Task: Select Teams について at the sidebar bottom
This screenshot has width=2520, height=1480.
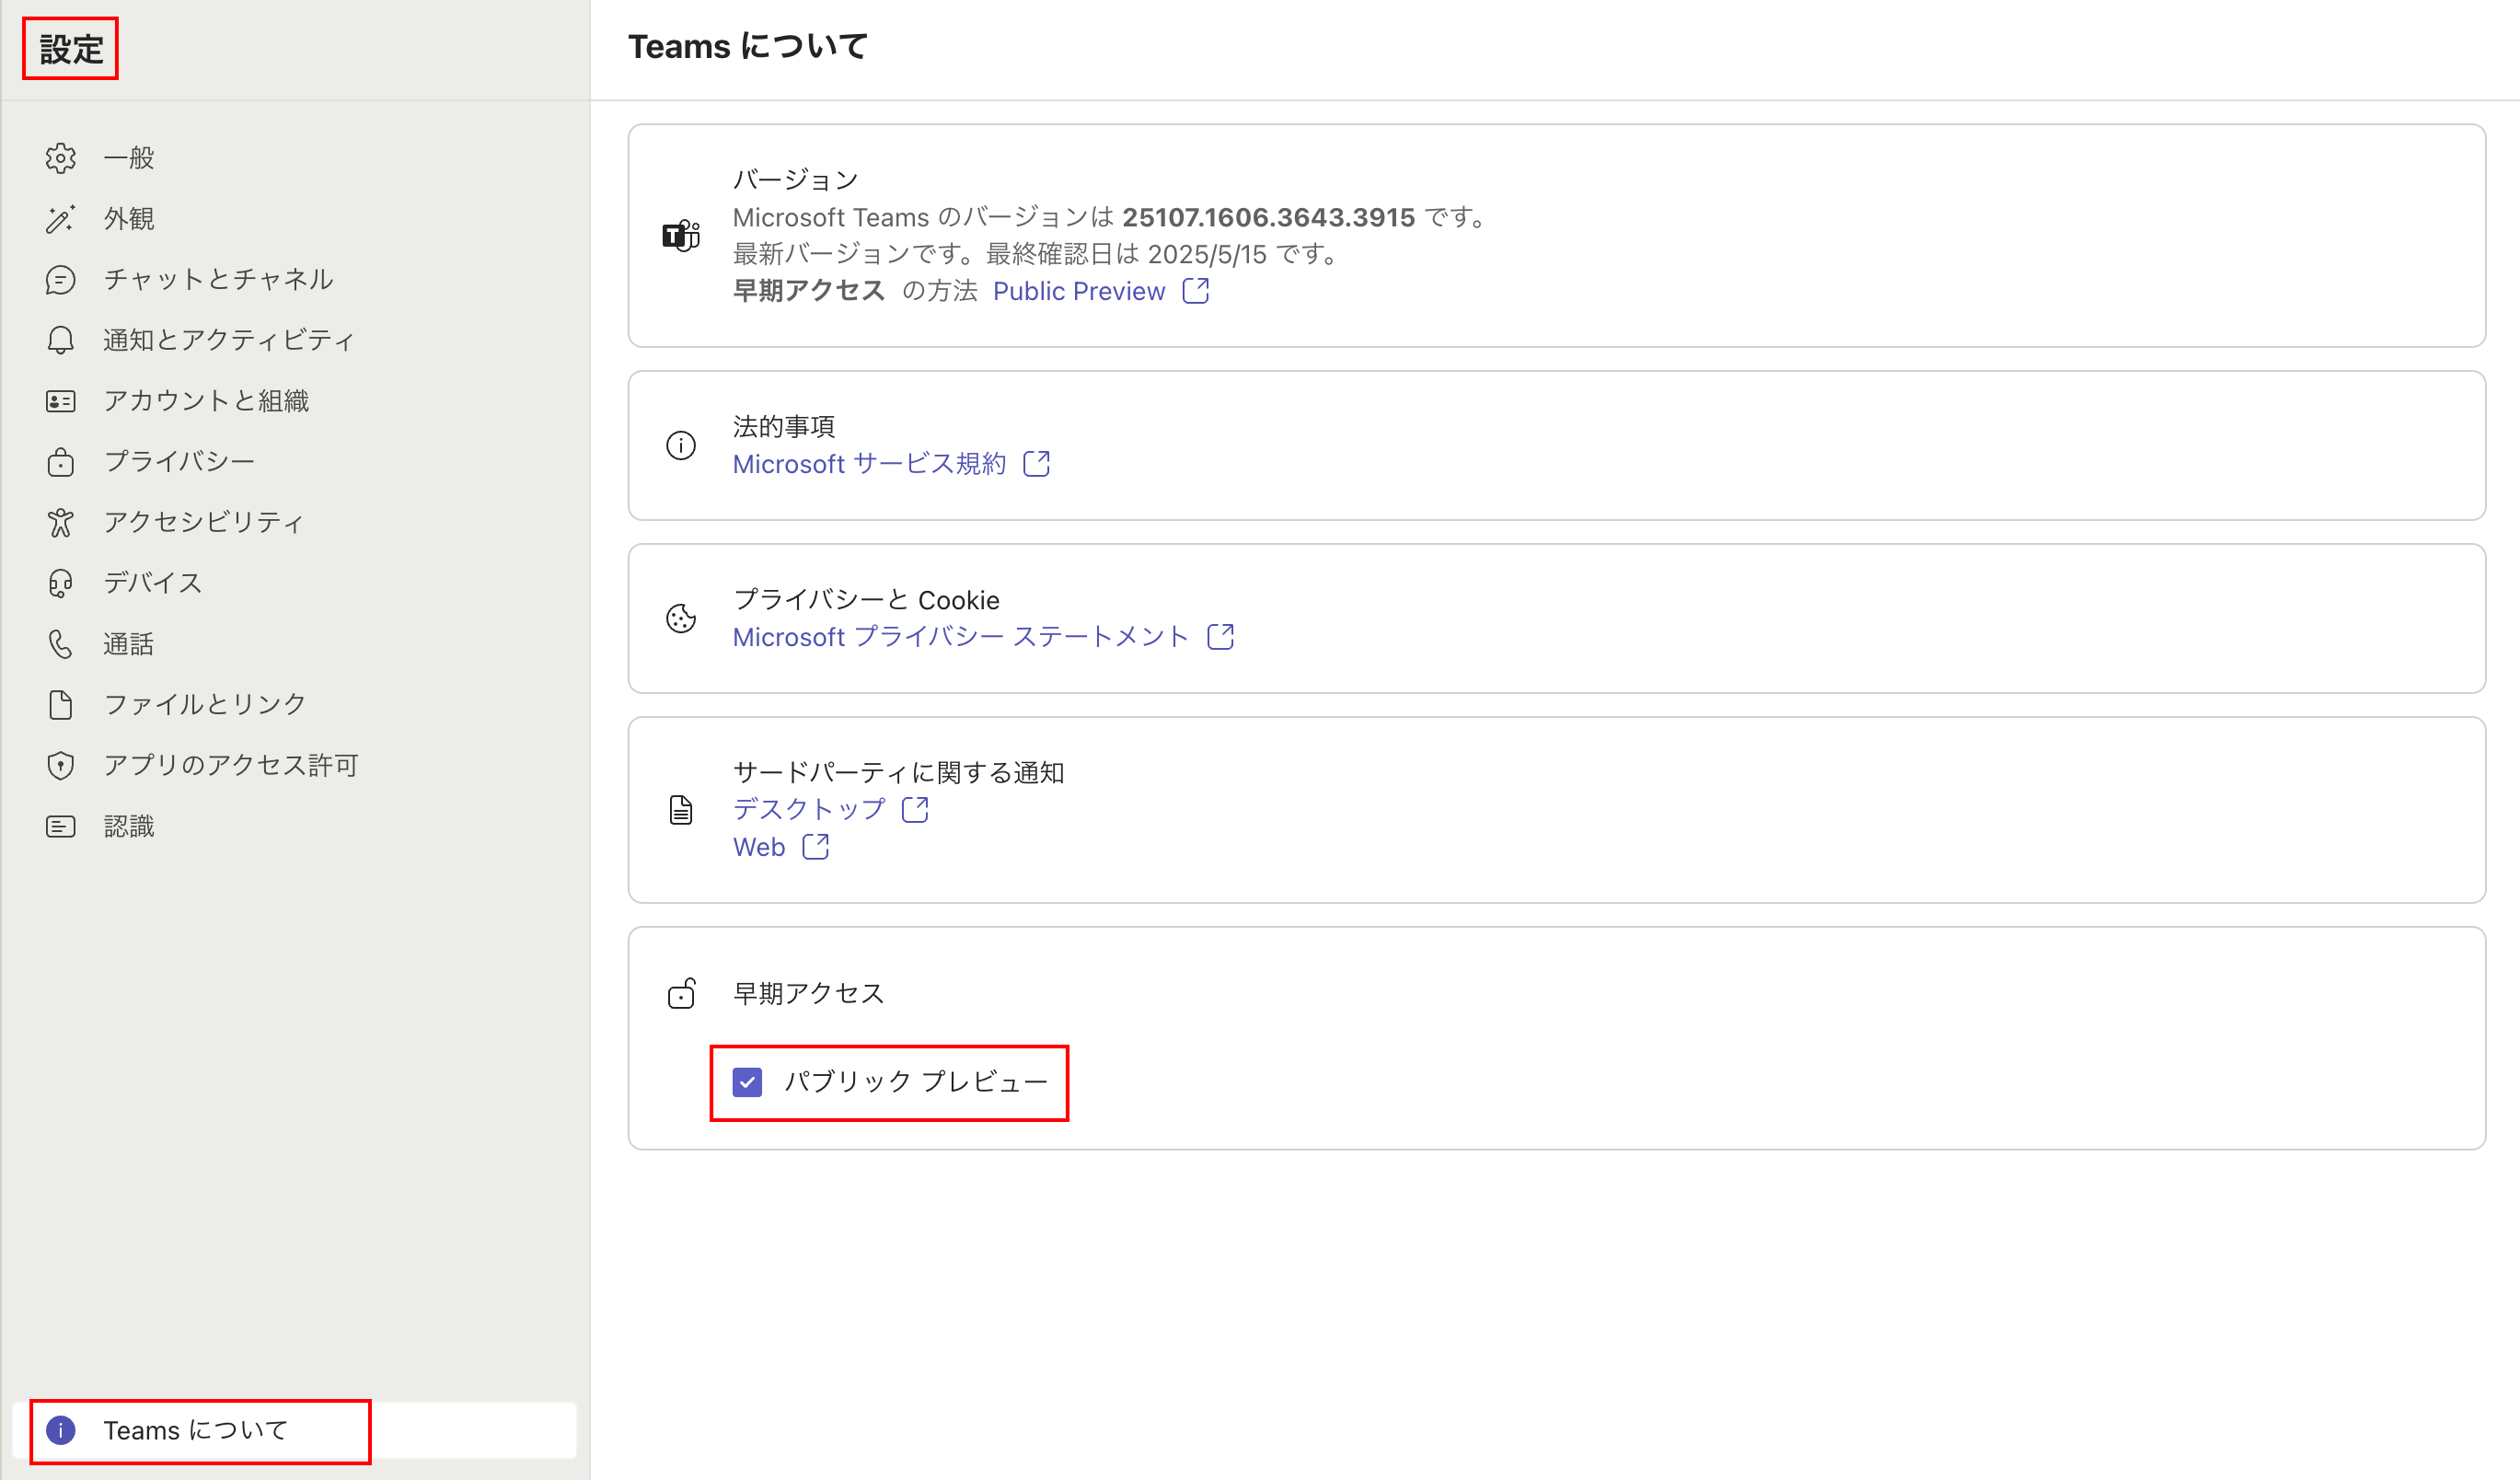Action: [295, 1431]
